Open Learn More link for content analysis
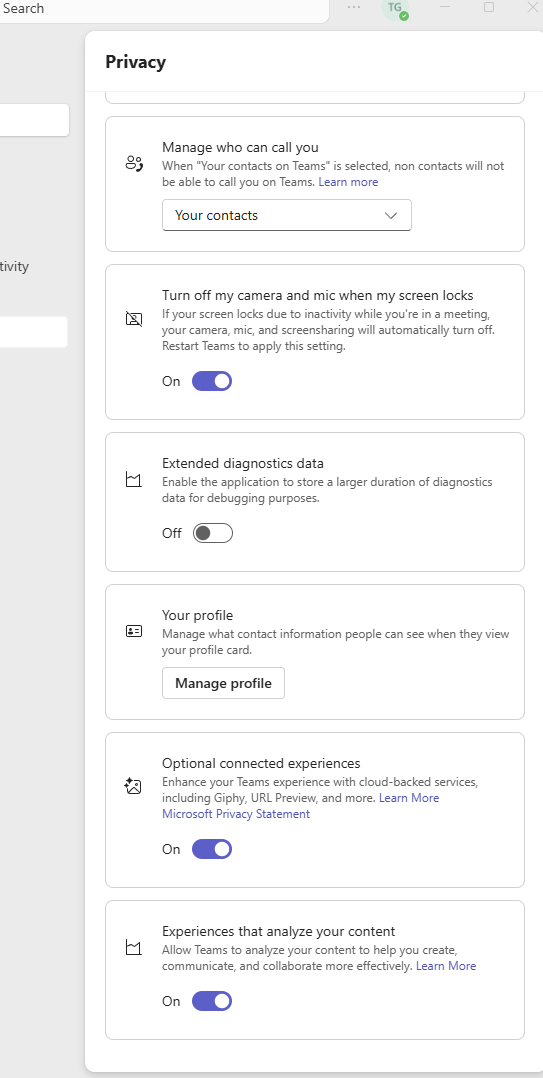This screenshot has height=1078, width=543. pyautogui.click(x=446, y=966)
